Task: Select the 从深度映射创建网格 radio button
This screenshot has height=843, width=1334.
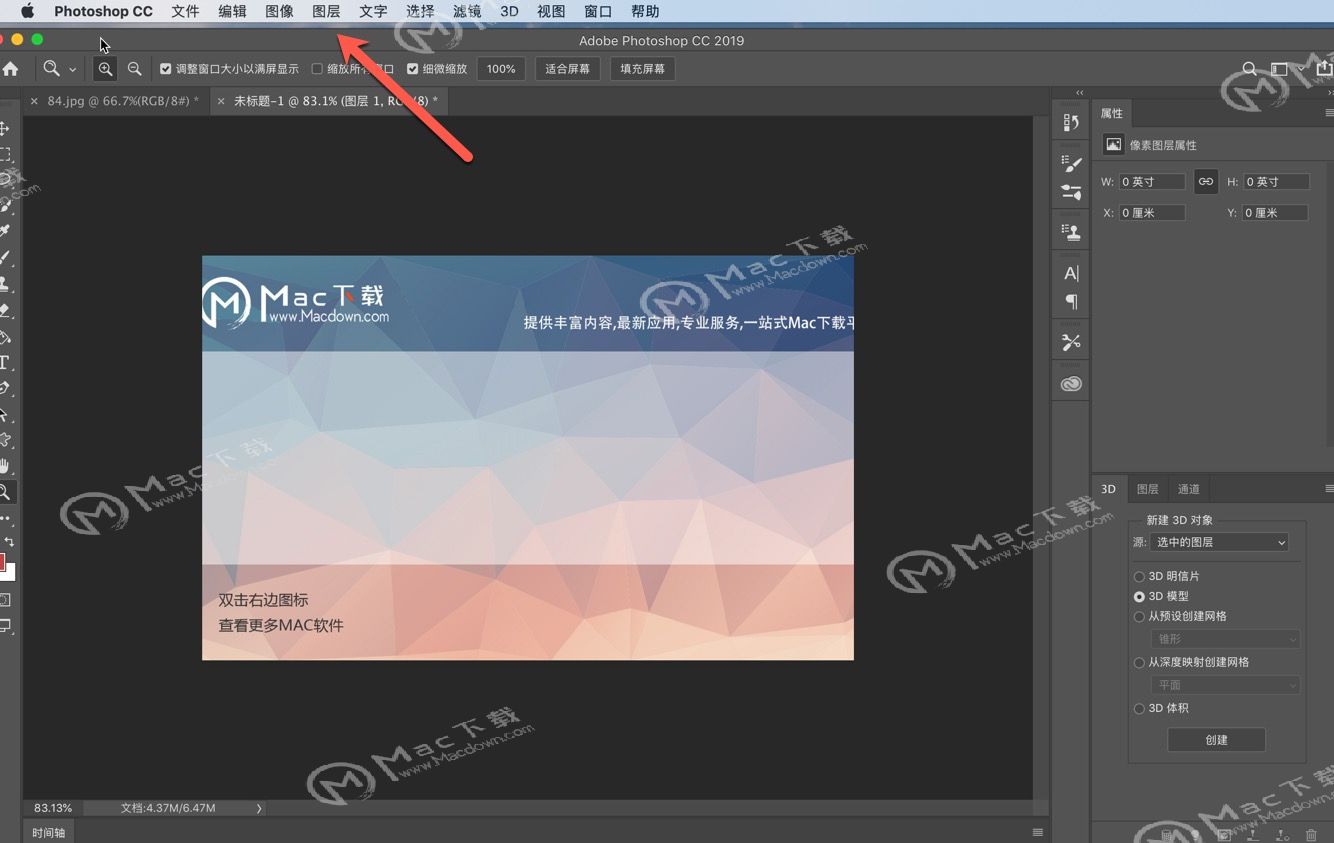Action: click(x=1139, y=663)
